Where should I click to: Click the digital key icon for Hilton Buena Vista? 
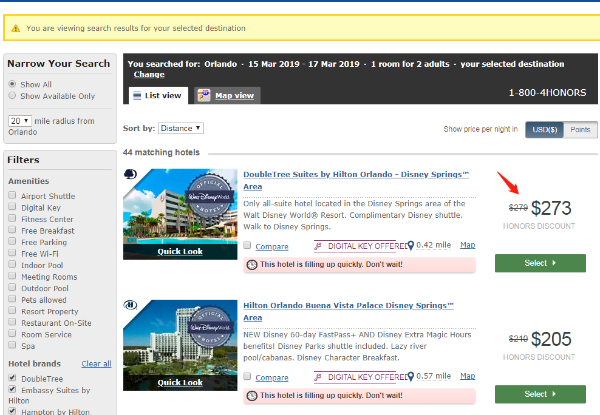coord(318,377)
